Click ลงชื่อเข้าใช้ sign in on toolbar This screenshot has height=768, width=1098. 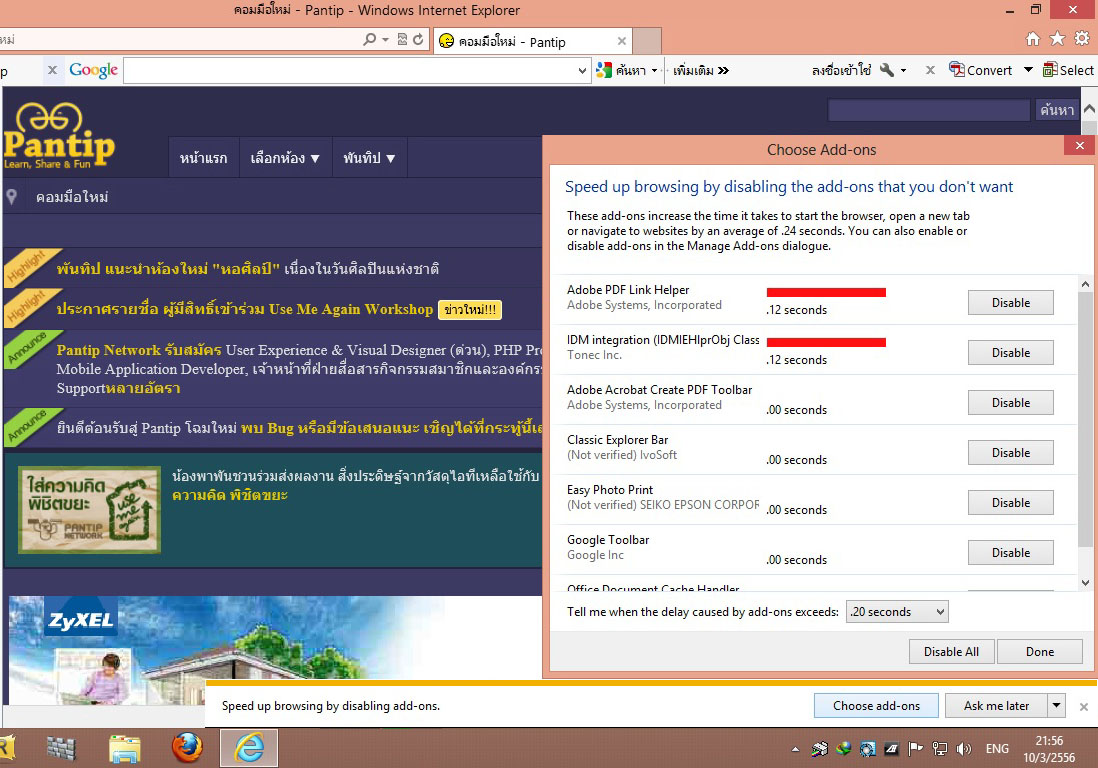click(841, 70)
